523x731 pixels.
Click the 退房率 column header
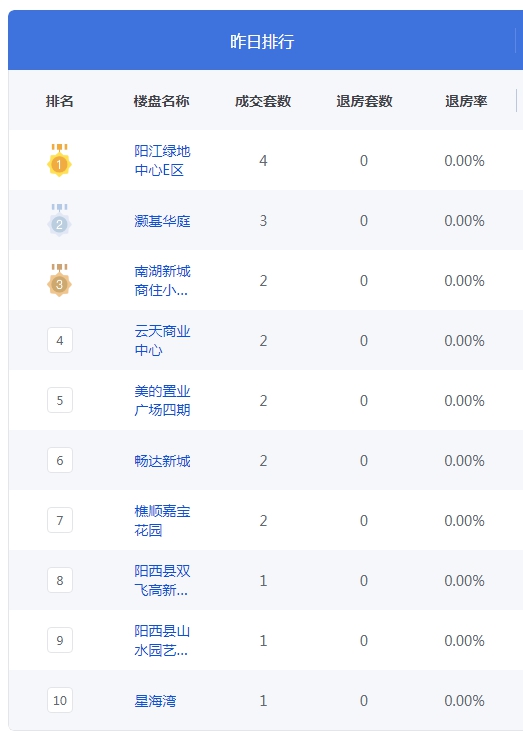point(466,101)
